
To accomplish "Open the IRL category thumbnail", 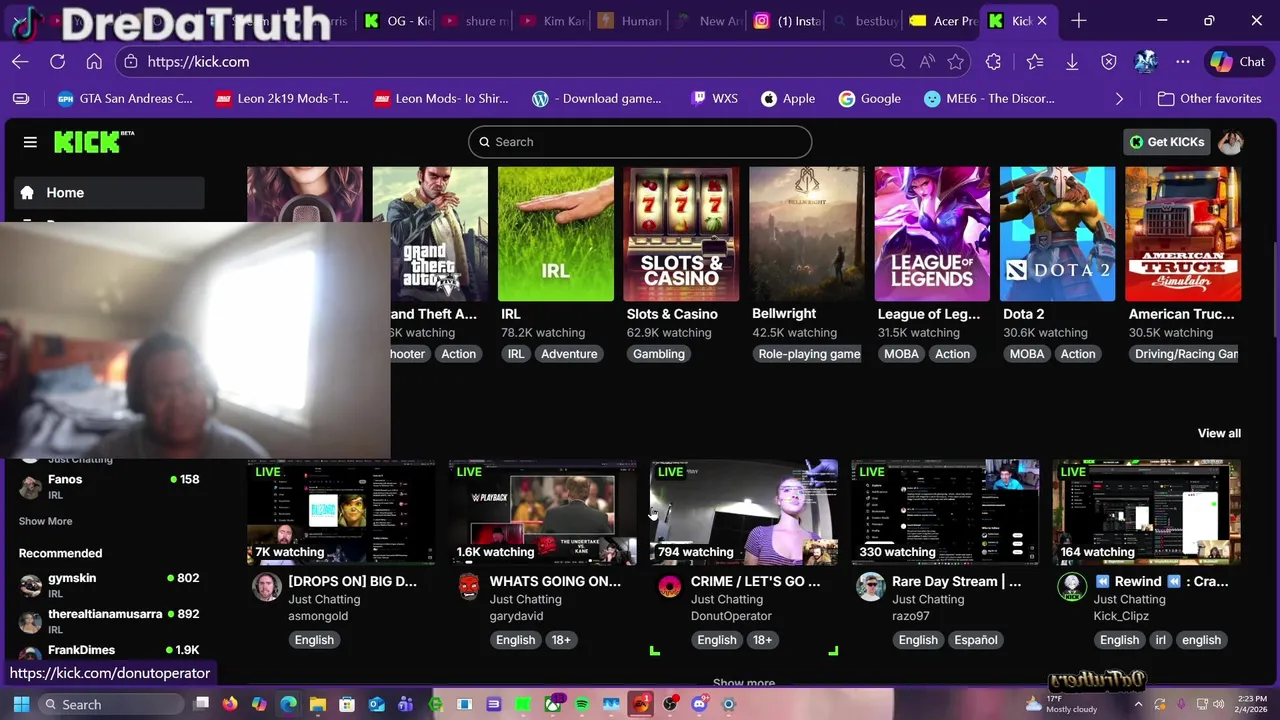I will click(556, 234).
